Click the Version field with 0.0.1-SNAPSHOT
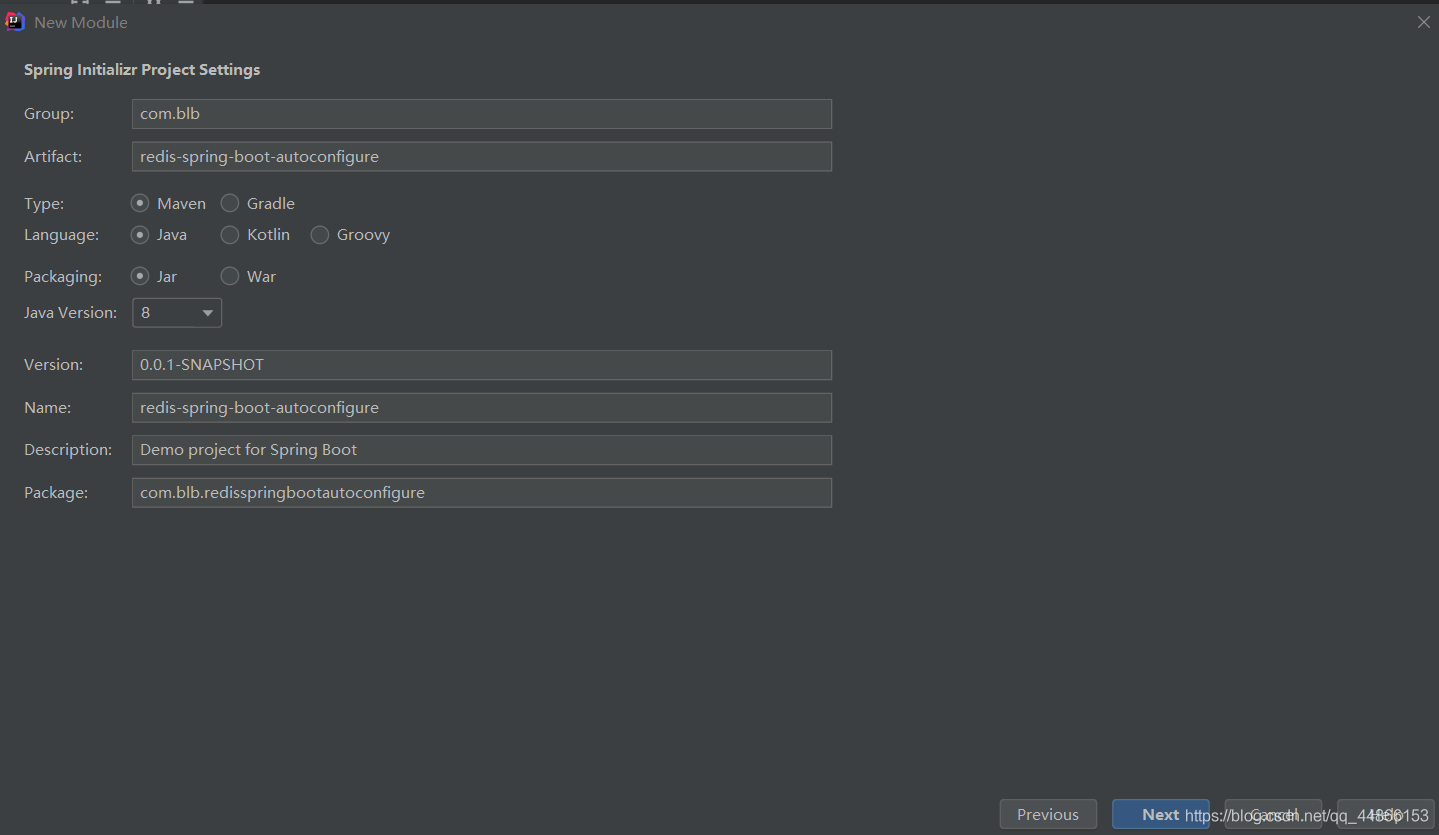Image resolution: width=1439 pixels, height=835 pixels. (x=481, y=365)
